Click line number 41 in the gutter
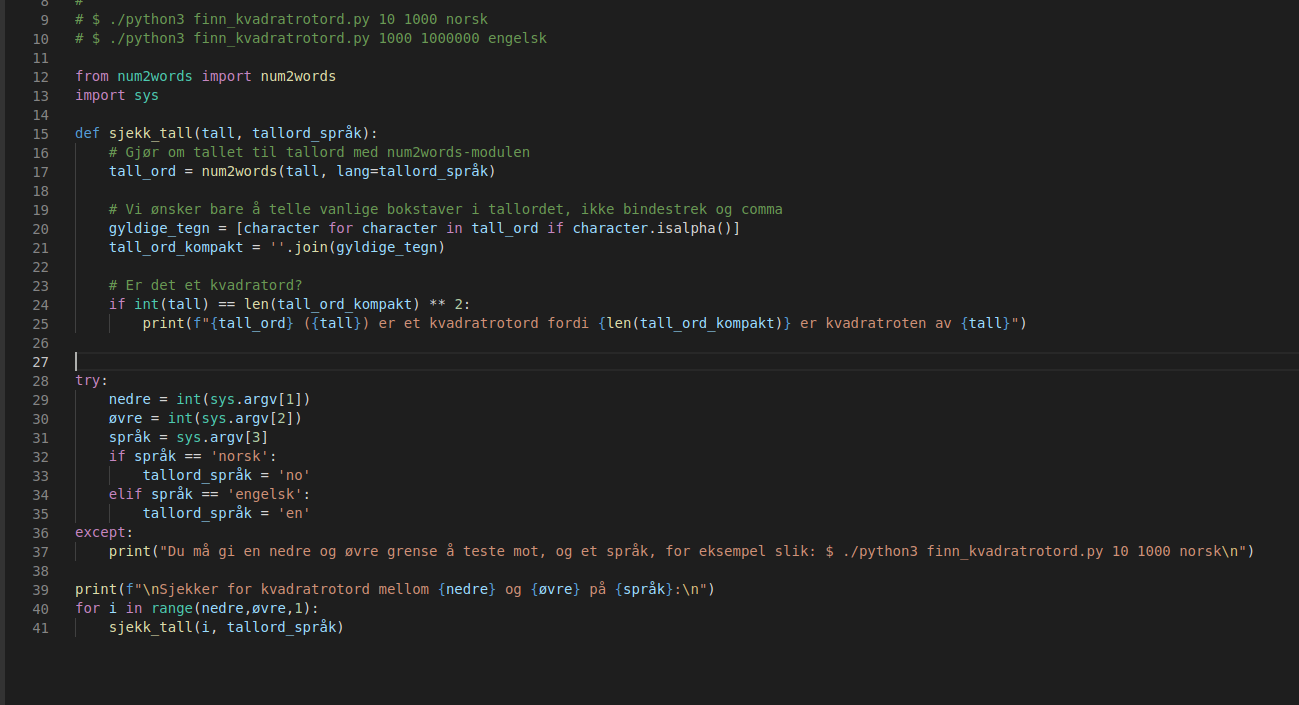The height and width of the screenshot is (705, 1299). (40, 627)
